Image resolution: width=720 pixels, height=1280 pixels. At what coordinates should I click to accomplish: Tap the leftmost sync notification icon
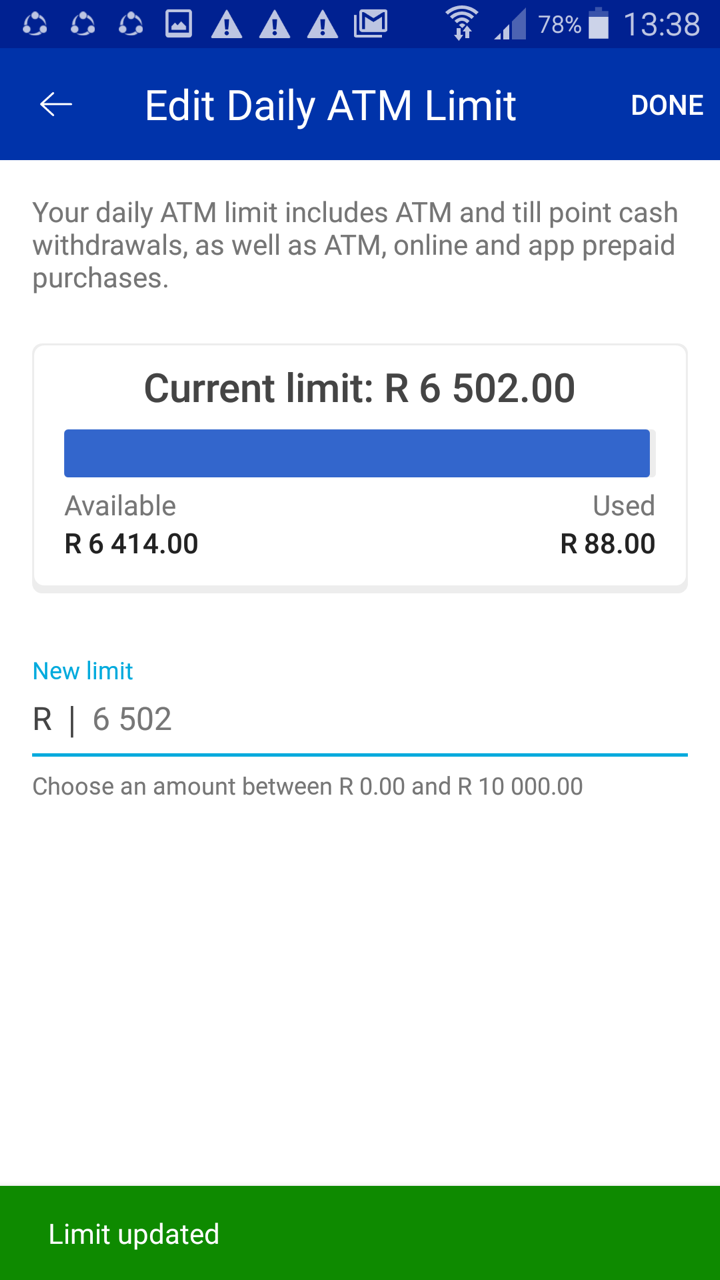35,24
